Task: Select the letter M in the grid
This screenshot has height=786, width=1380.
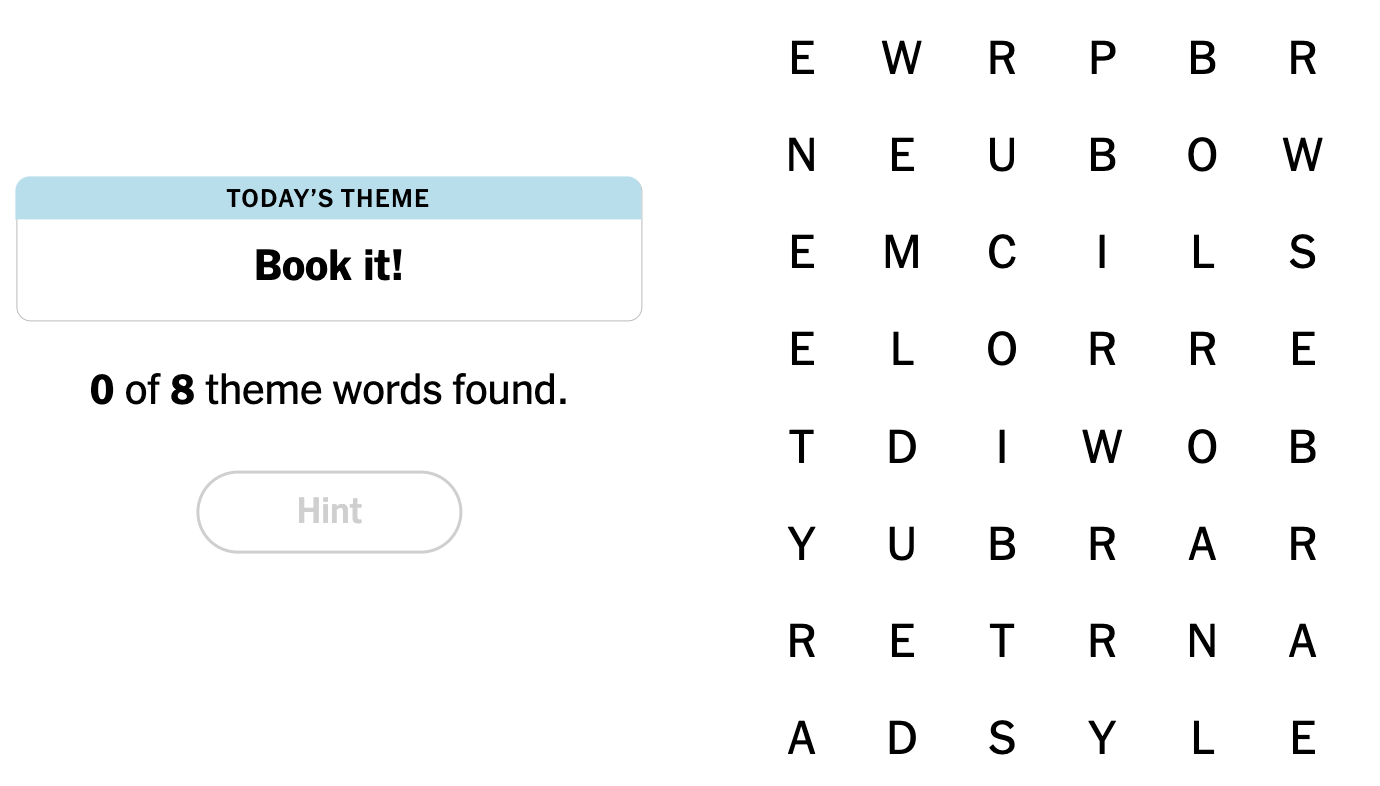Action: pyautogui.click(x=901, y=253)
